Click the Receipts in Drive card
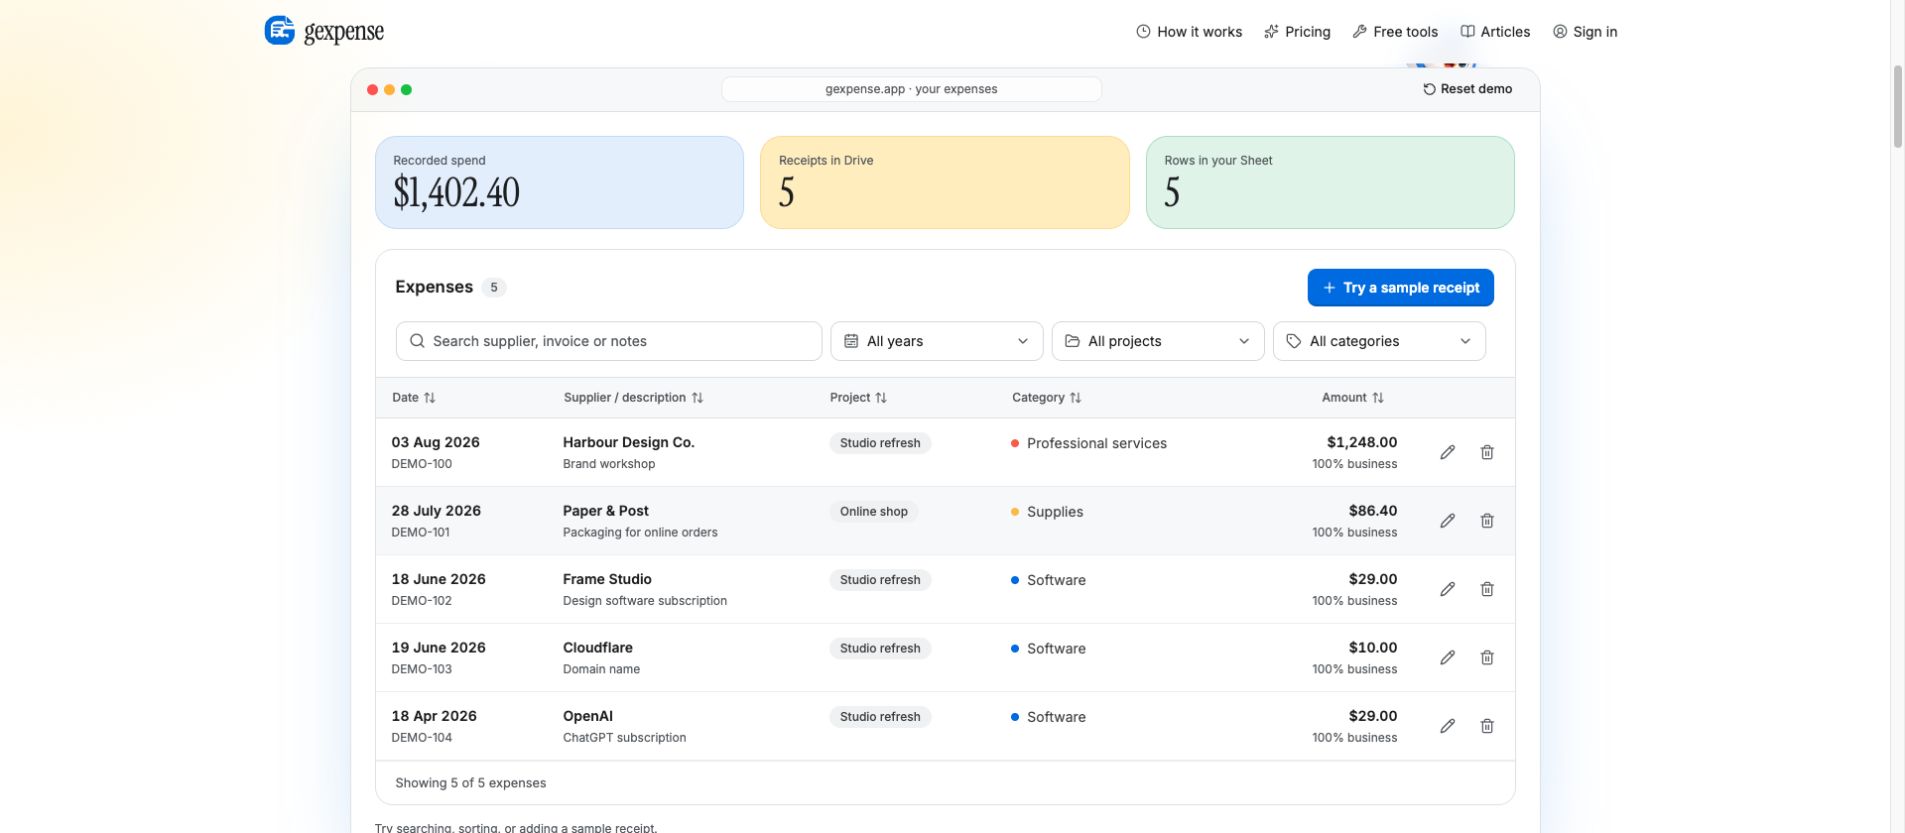This screenshot has height=833, width=1905. pyautogui.click(x=944, y=182)
